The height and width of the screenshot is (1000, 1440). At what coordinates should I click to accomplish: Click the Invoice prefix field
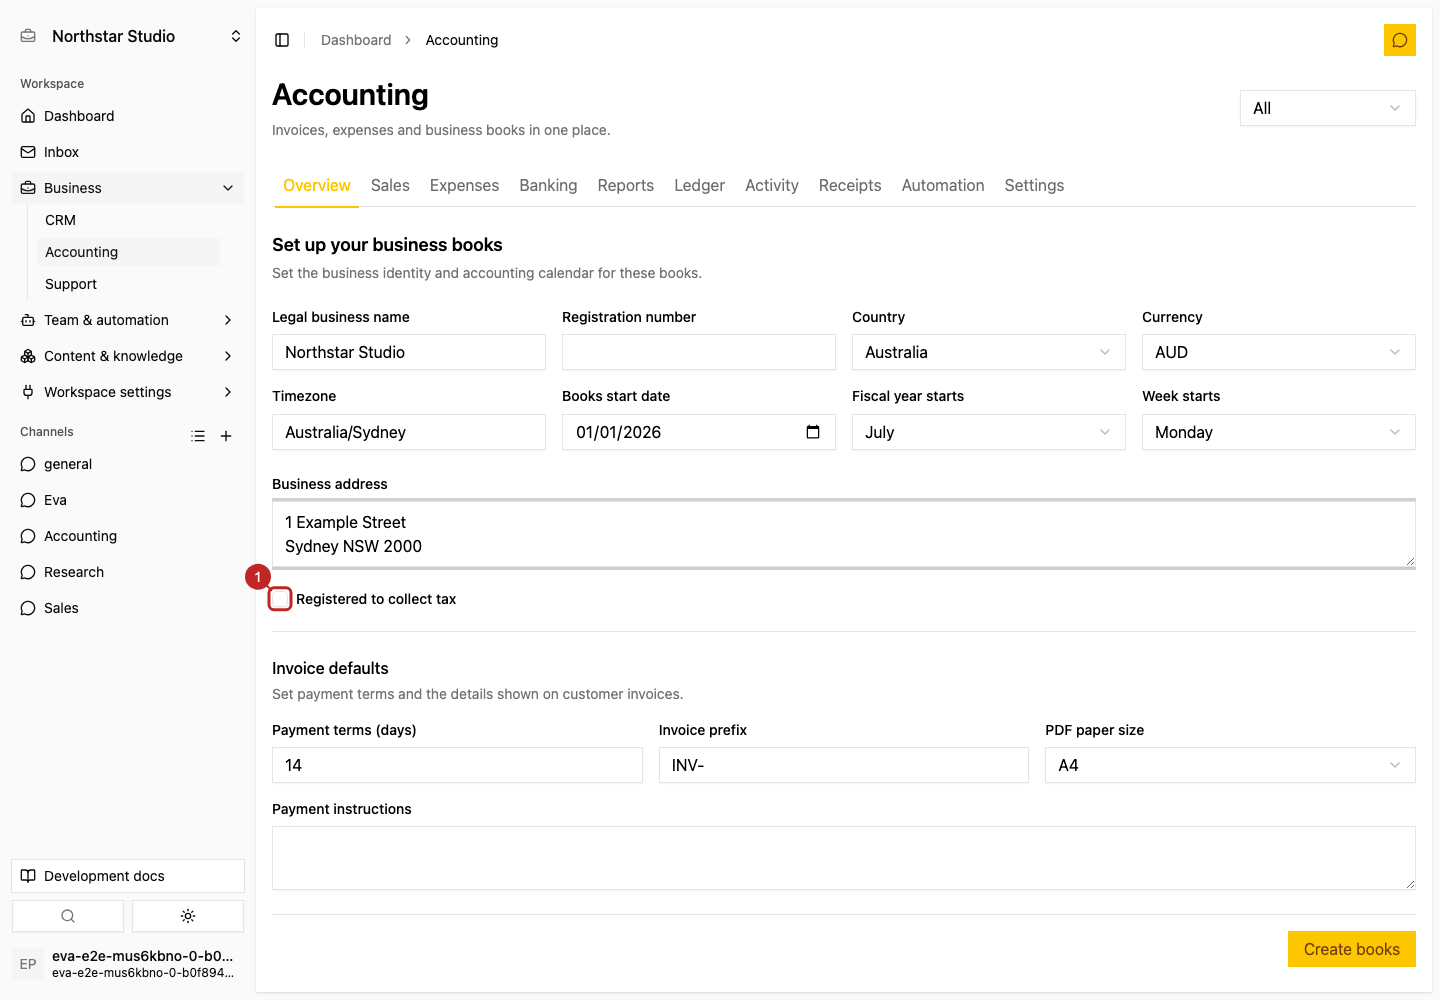click(844, 765)
